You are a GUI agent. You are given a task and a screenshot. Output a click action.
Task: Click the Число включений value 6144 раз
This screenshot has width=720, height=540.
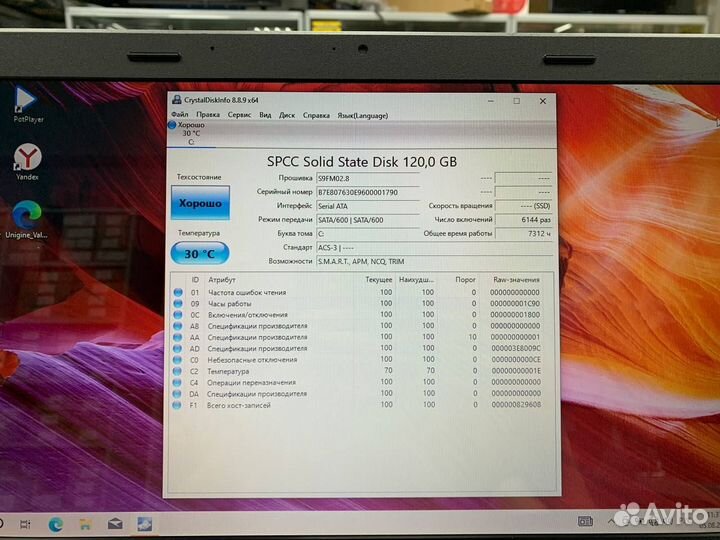pos(524,220)
